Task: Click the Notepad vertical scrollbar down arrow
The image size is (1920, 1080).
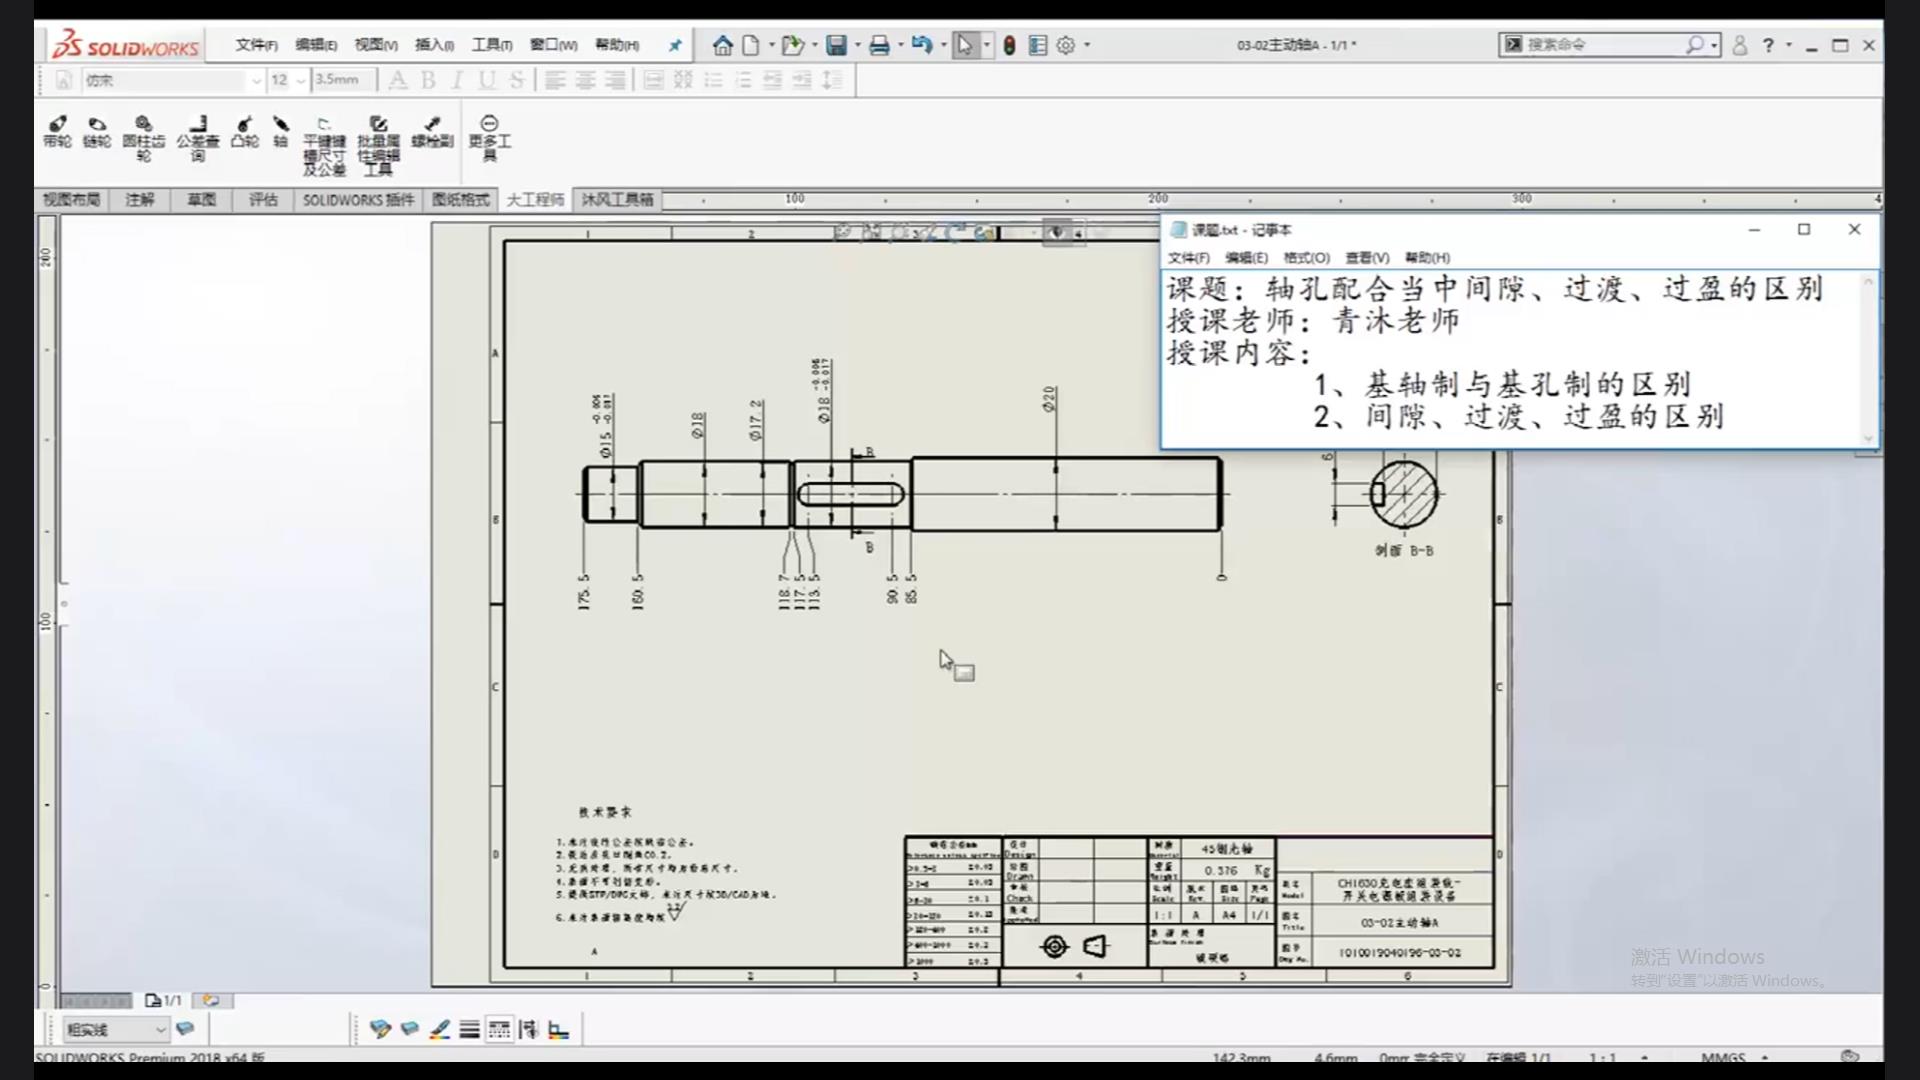Action: point(1868,438)
